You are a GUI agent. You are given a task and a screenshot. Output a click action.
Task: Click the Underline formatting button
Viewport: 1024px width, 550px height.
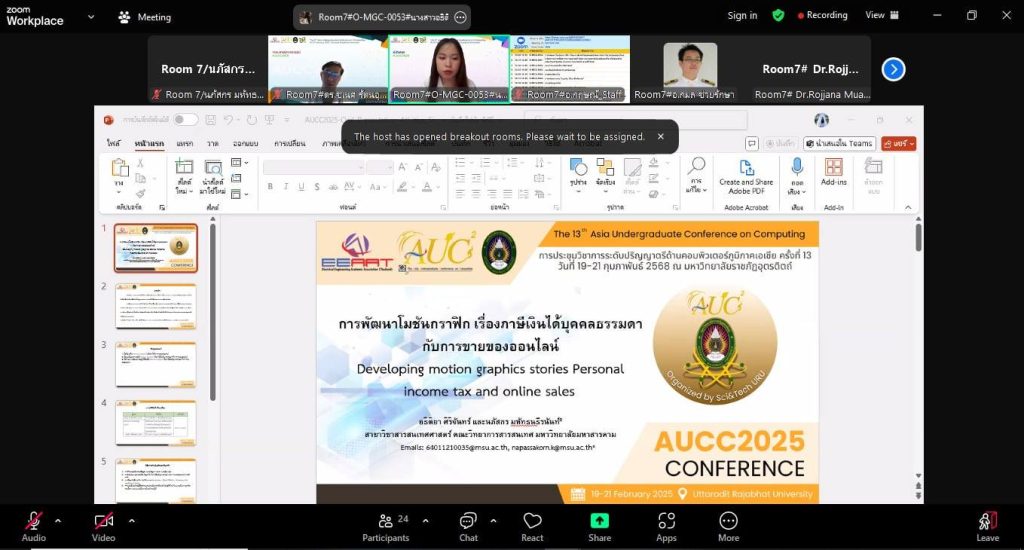[301, 187]
